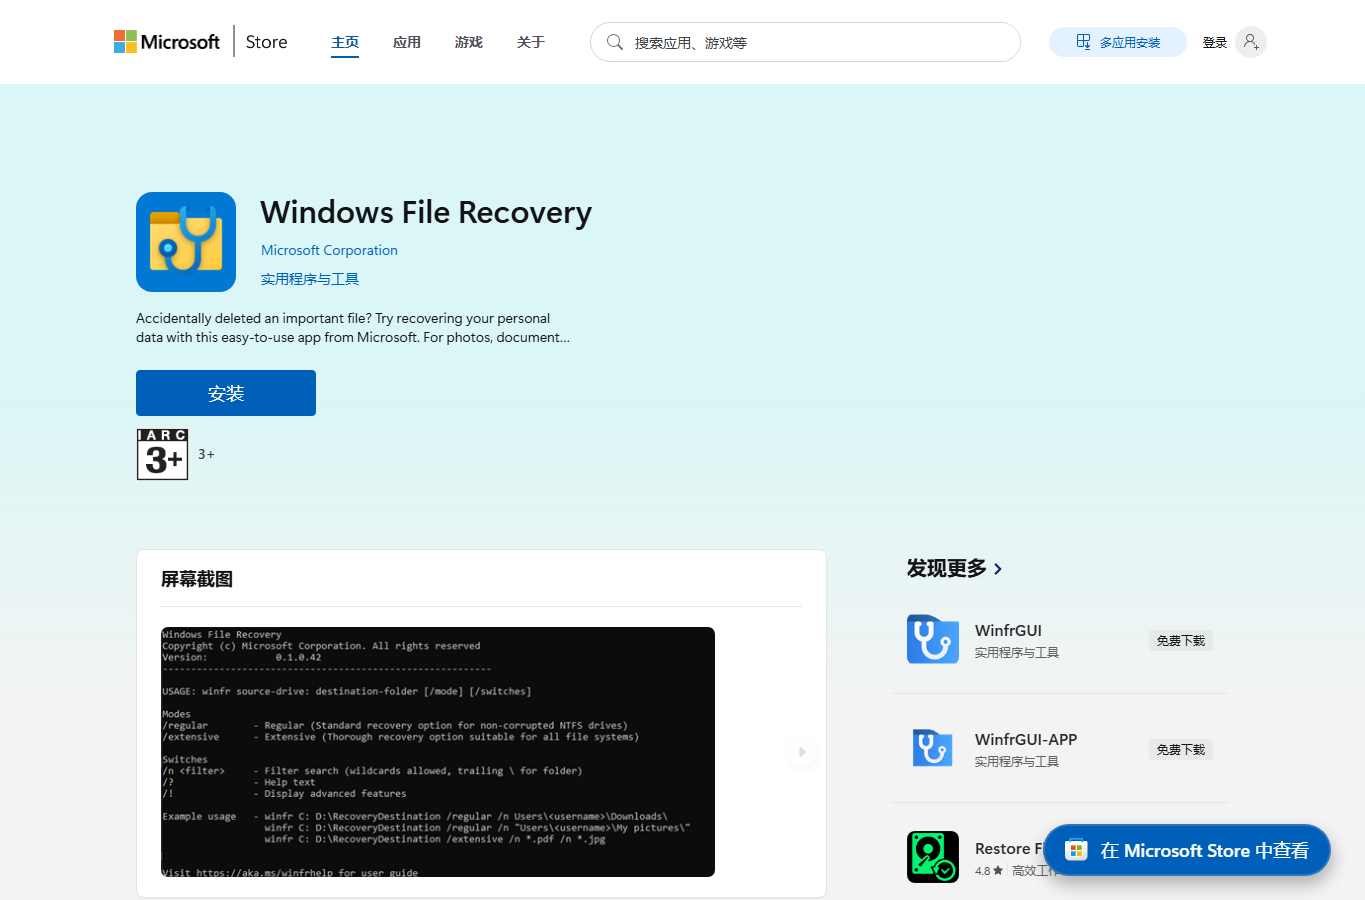Open the WinfrGUI app title

[x=1008, y=630]
